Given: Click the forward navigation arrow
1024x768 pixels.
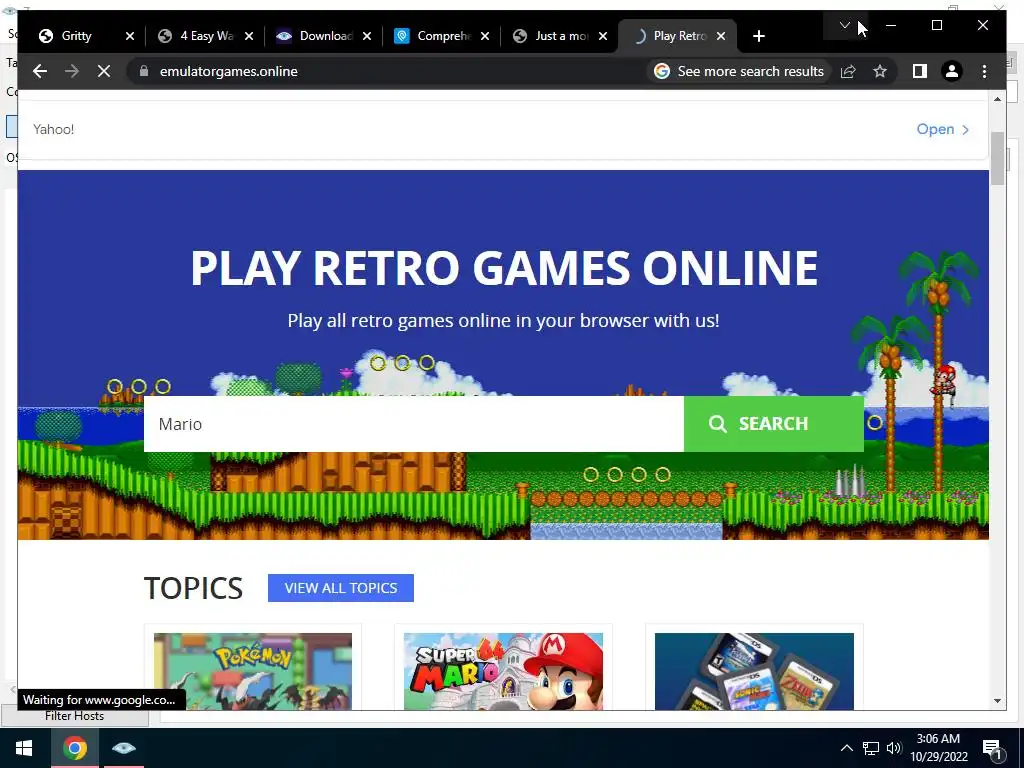Looking at the screenshot, I should click(x=72, y=71).
